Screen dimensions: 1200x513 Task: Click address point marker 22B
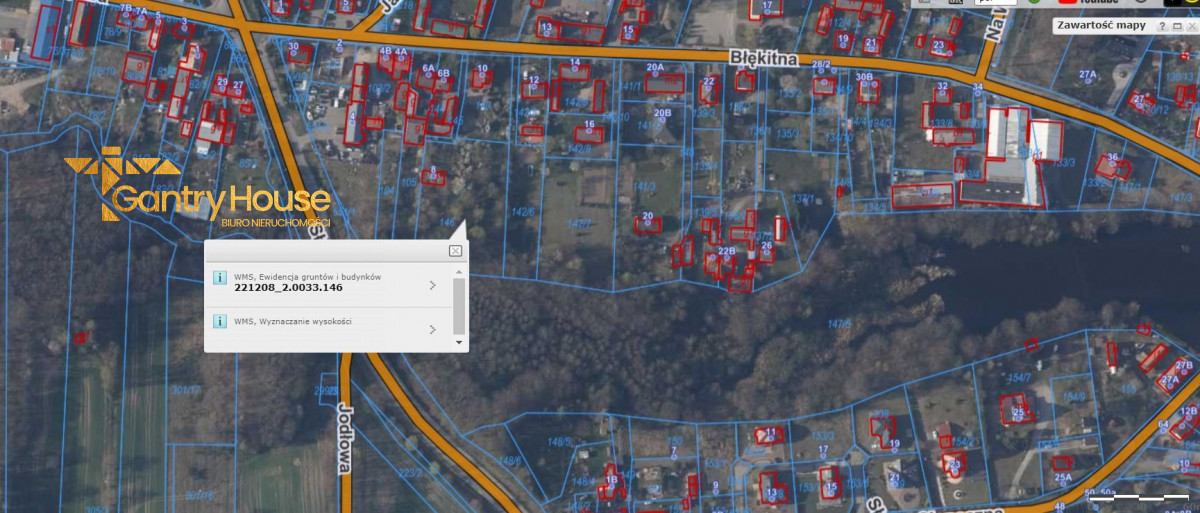tap(727, 256)
